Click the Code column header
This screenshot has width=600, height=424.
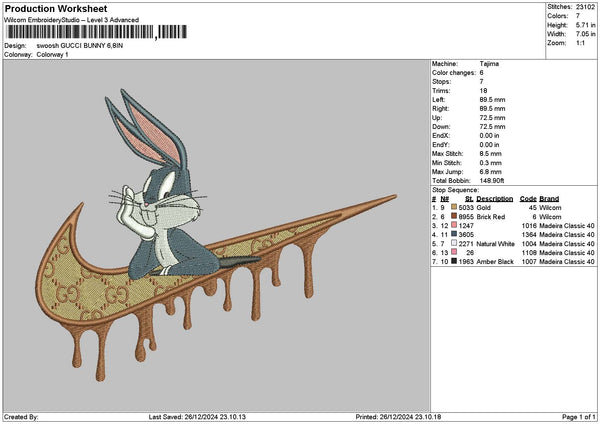click(x=528, y=199)
